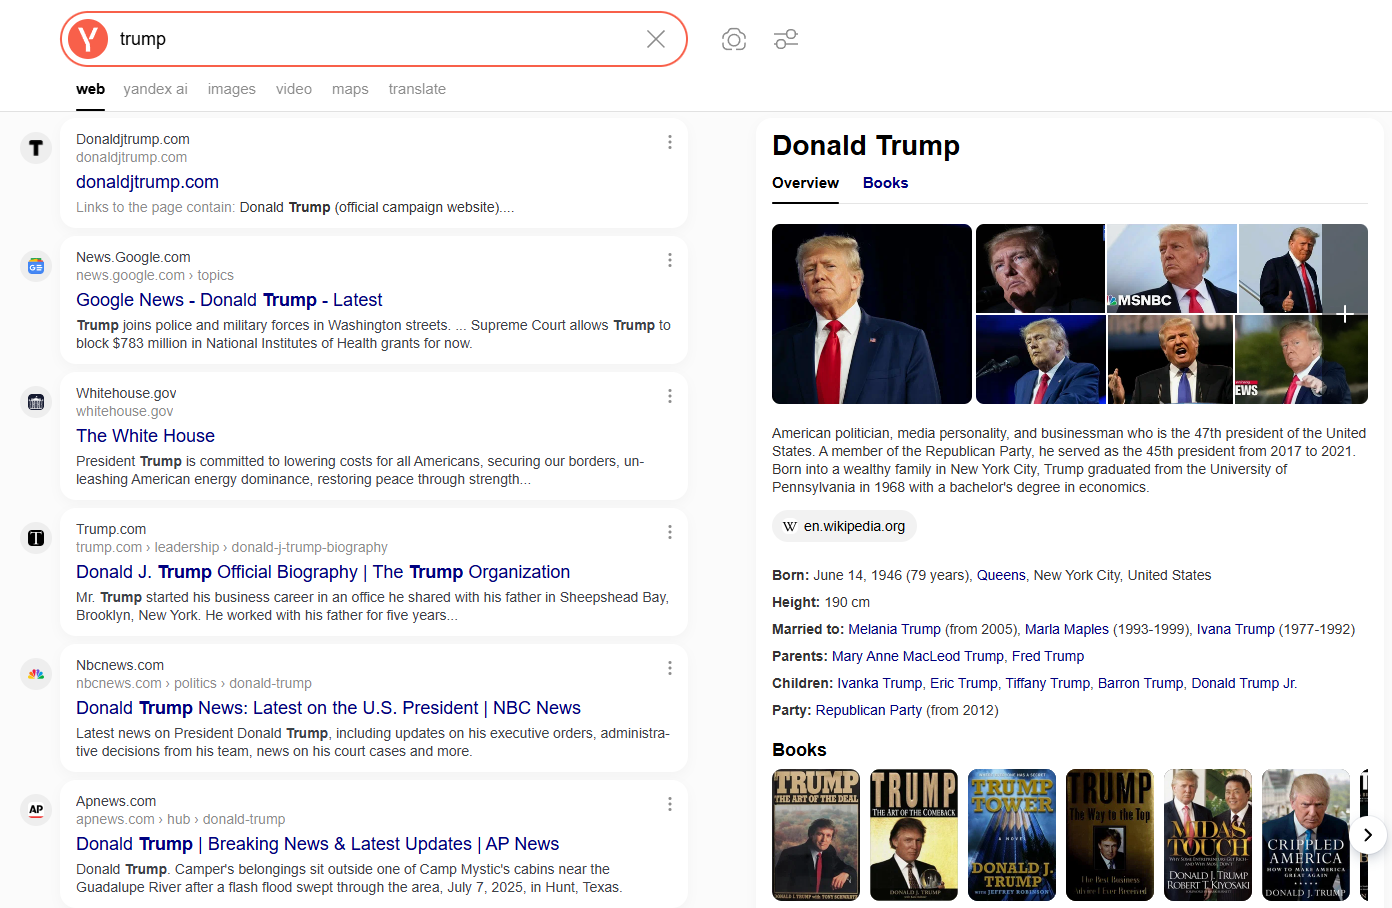Open Google News - Donald Trump - Latest
Viewport: 1392px width, 908px height.
229,300
